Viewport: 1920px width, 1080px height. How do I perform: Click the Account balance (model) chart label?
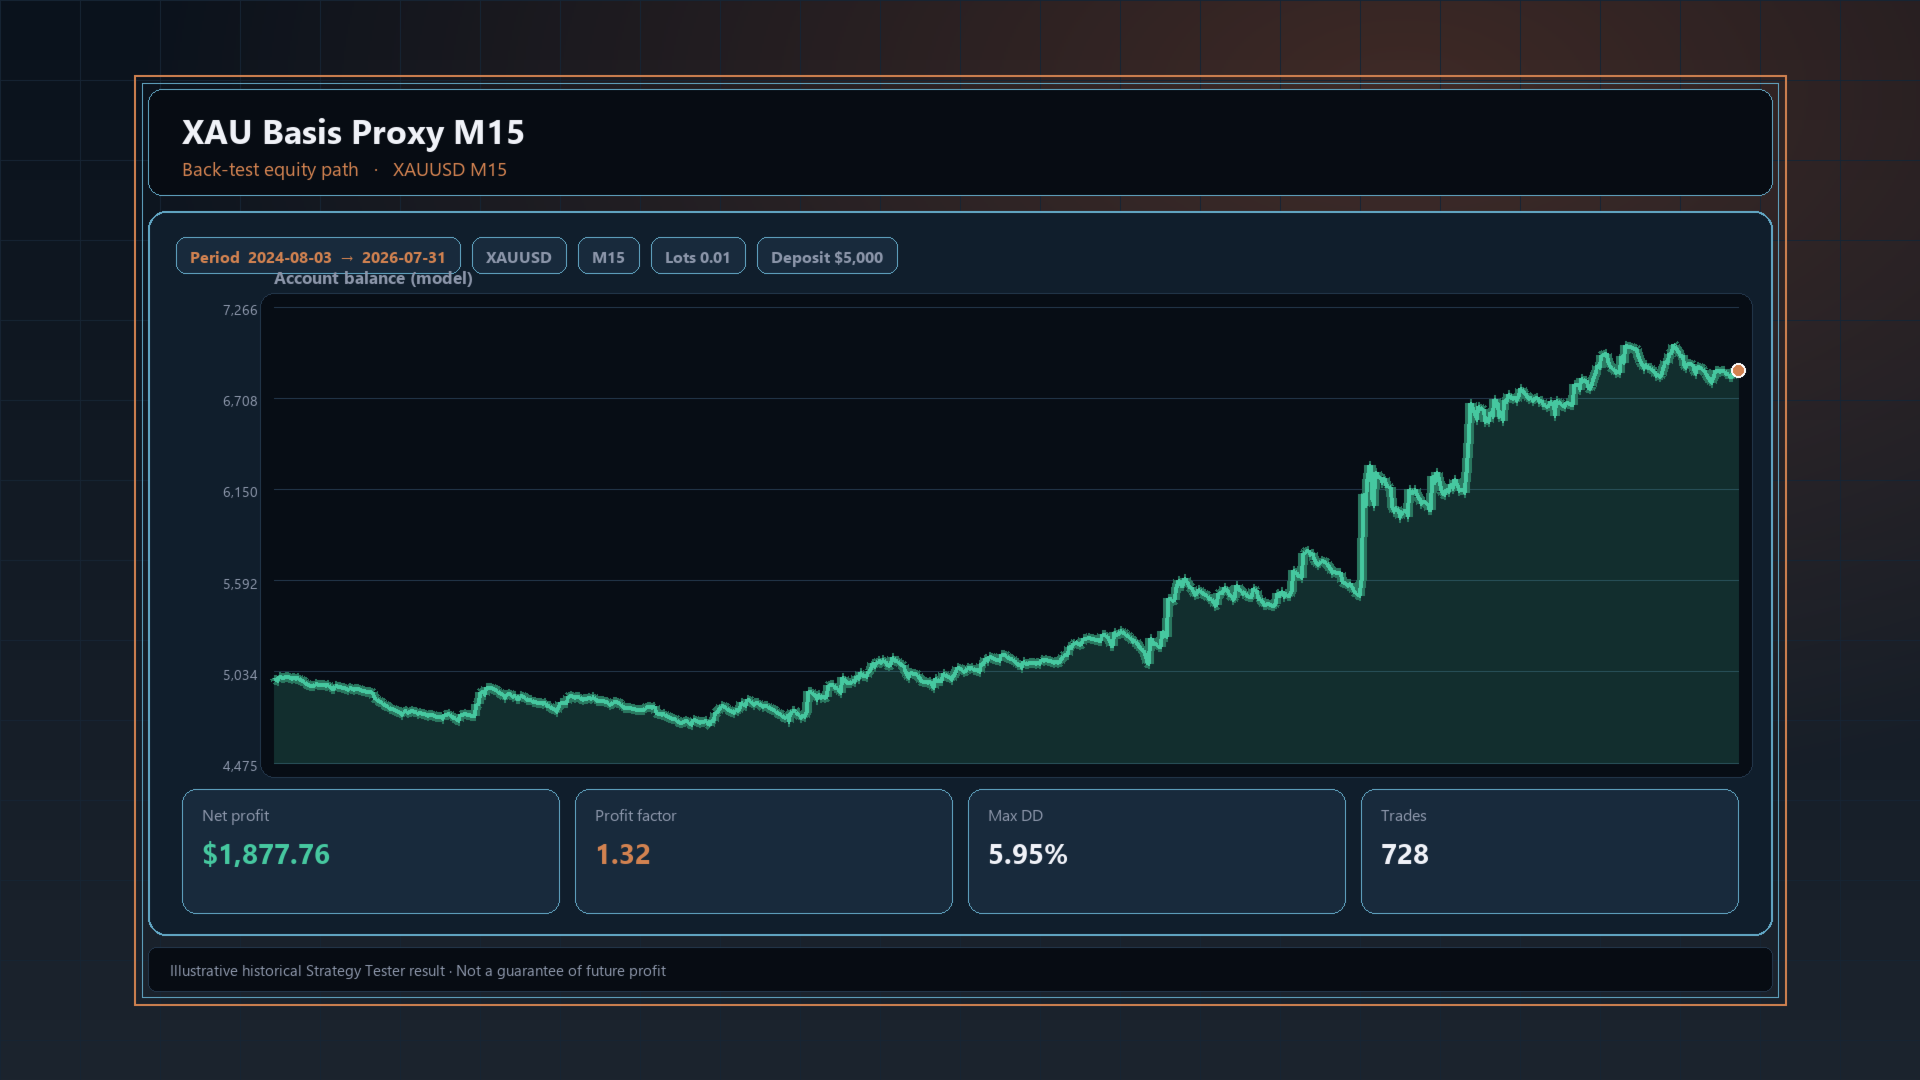click(x=373, y=278)
